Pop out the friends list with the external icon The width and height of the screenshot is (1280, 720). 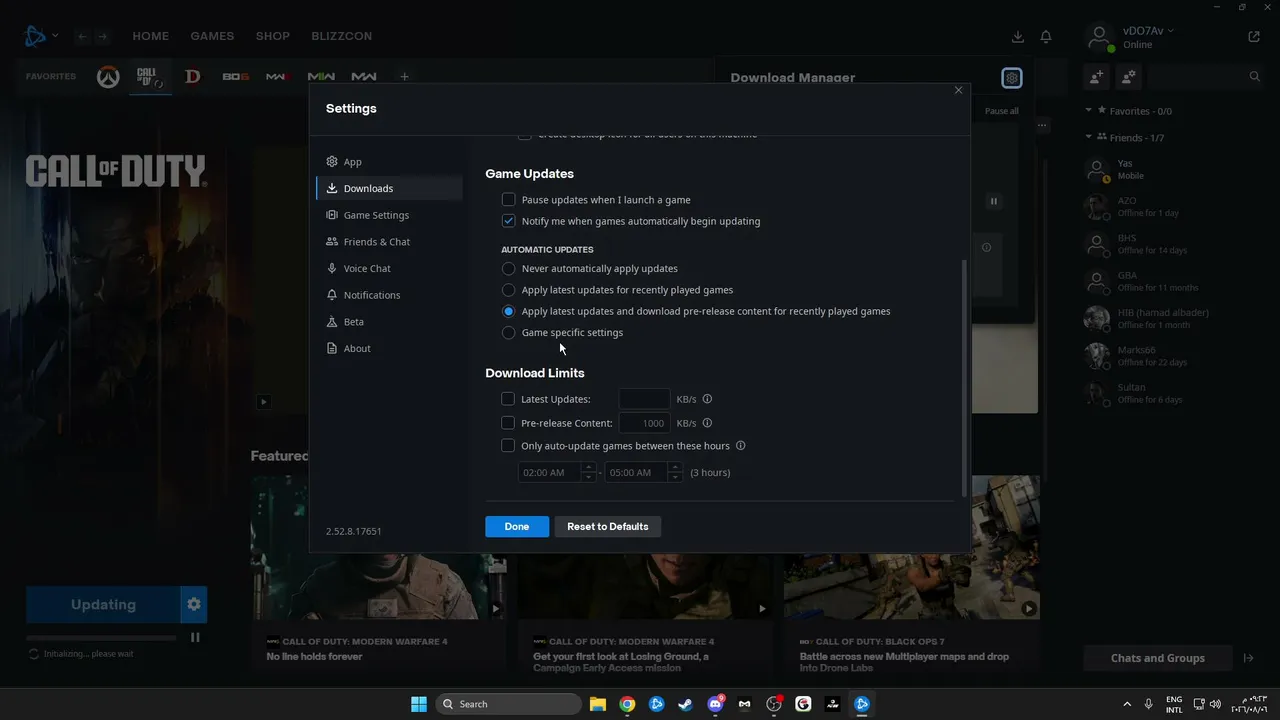[x=1254, y=37]
